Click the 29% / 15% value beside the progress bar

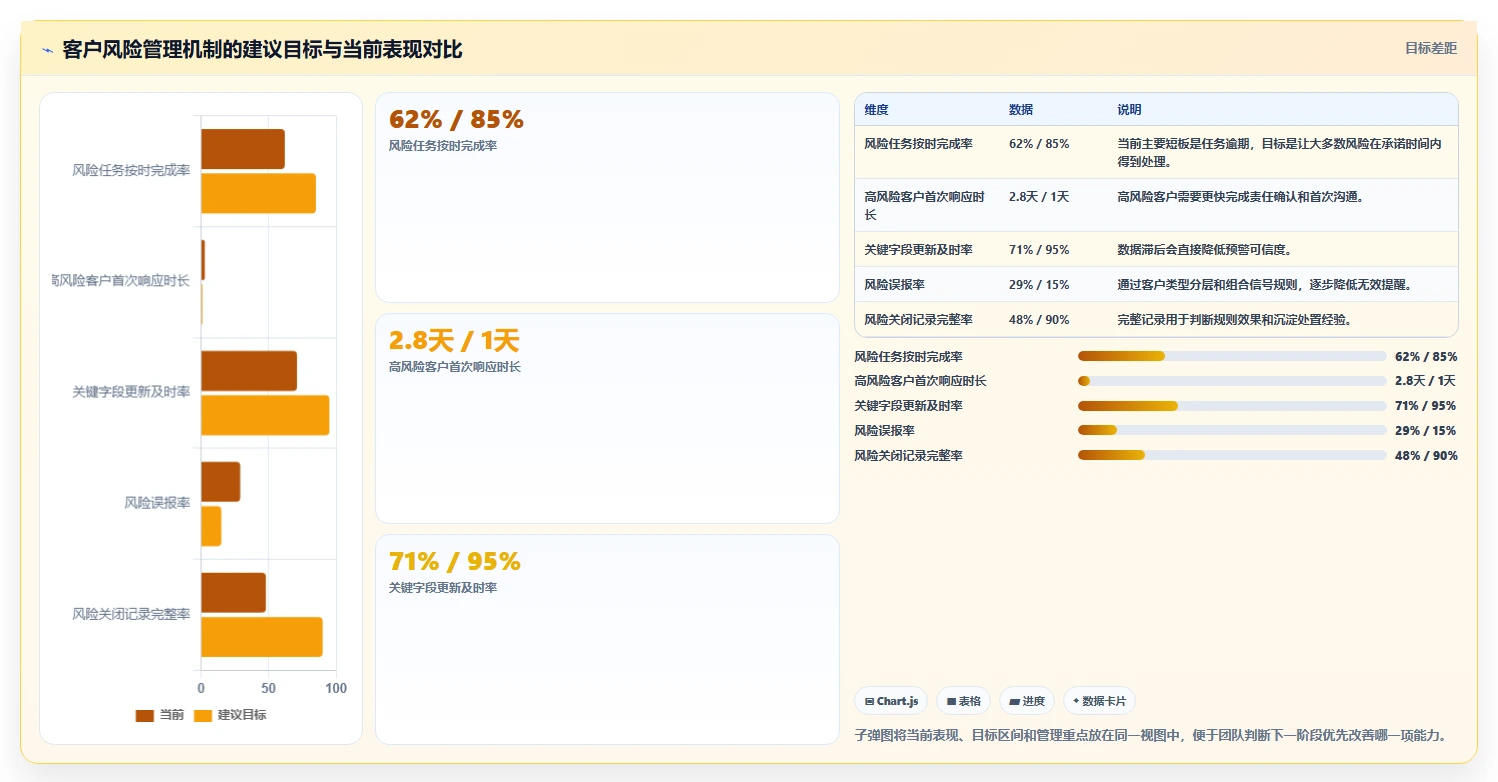[x=1426, y=431]
